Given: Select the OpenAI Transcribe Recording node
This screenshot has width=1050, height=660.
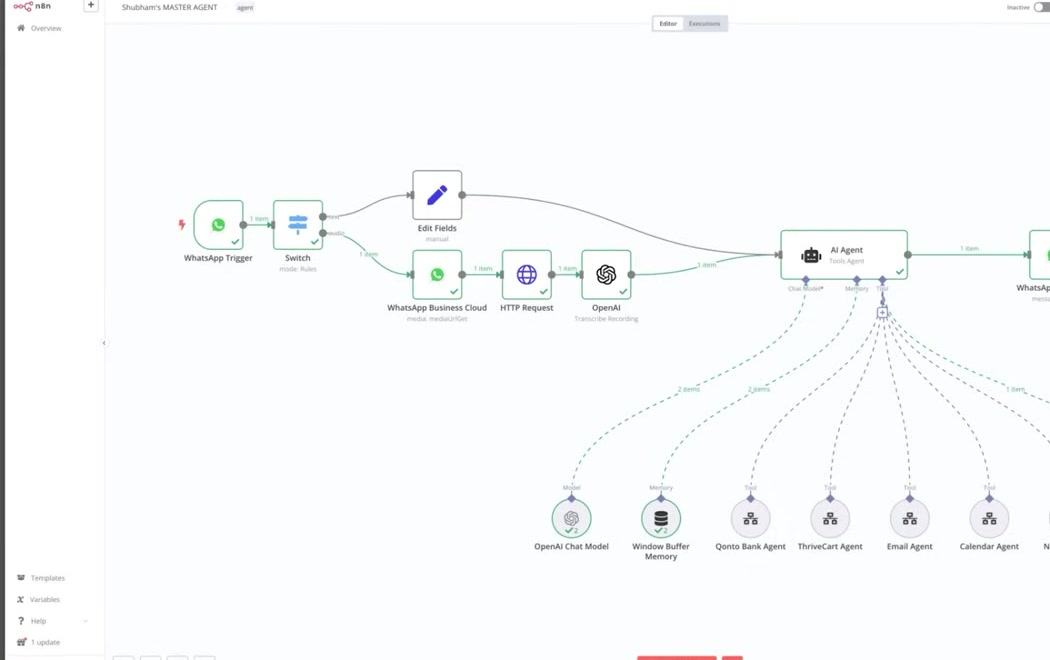Looking at the screenshot, I should [605, 273].
